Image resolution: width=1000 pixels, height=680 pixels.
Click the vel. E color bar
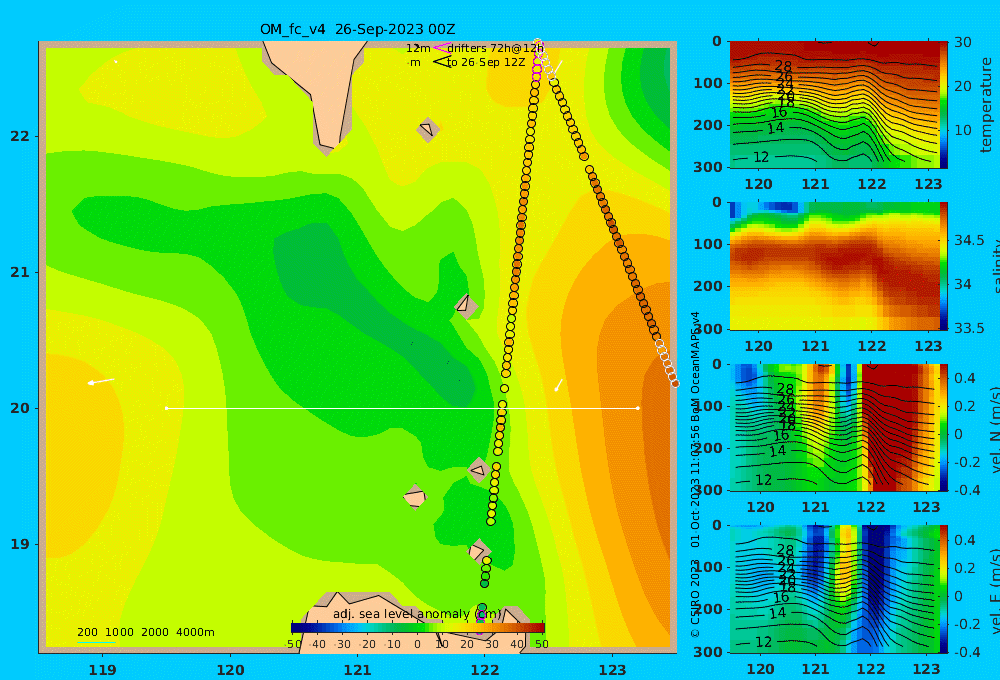(944, 589)
